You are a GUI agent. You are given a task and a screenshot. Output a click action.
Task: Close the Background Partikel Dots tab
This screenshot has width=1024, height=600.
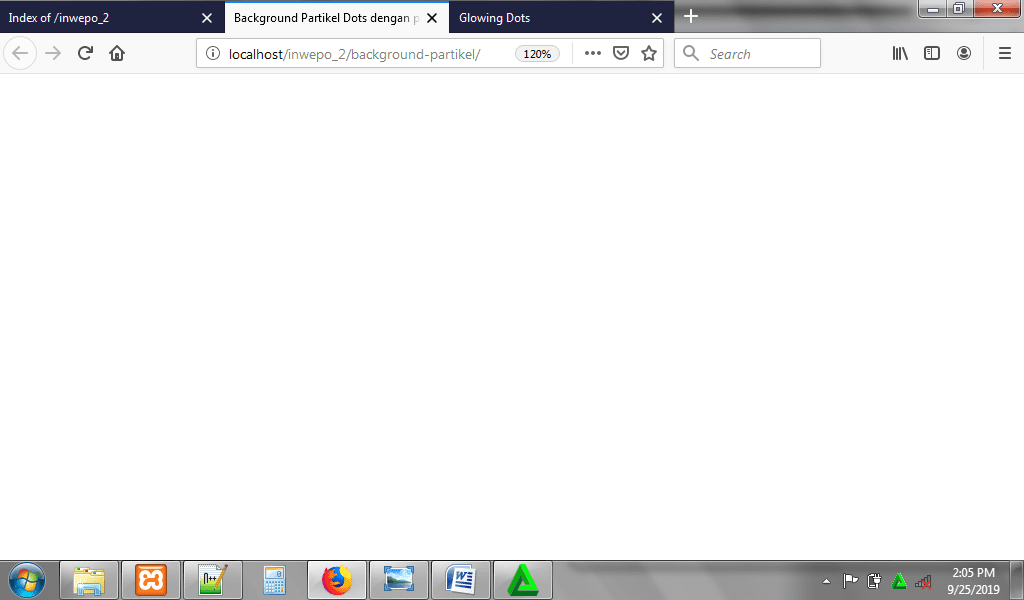click(x=432, y=18)
